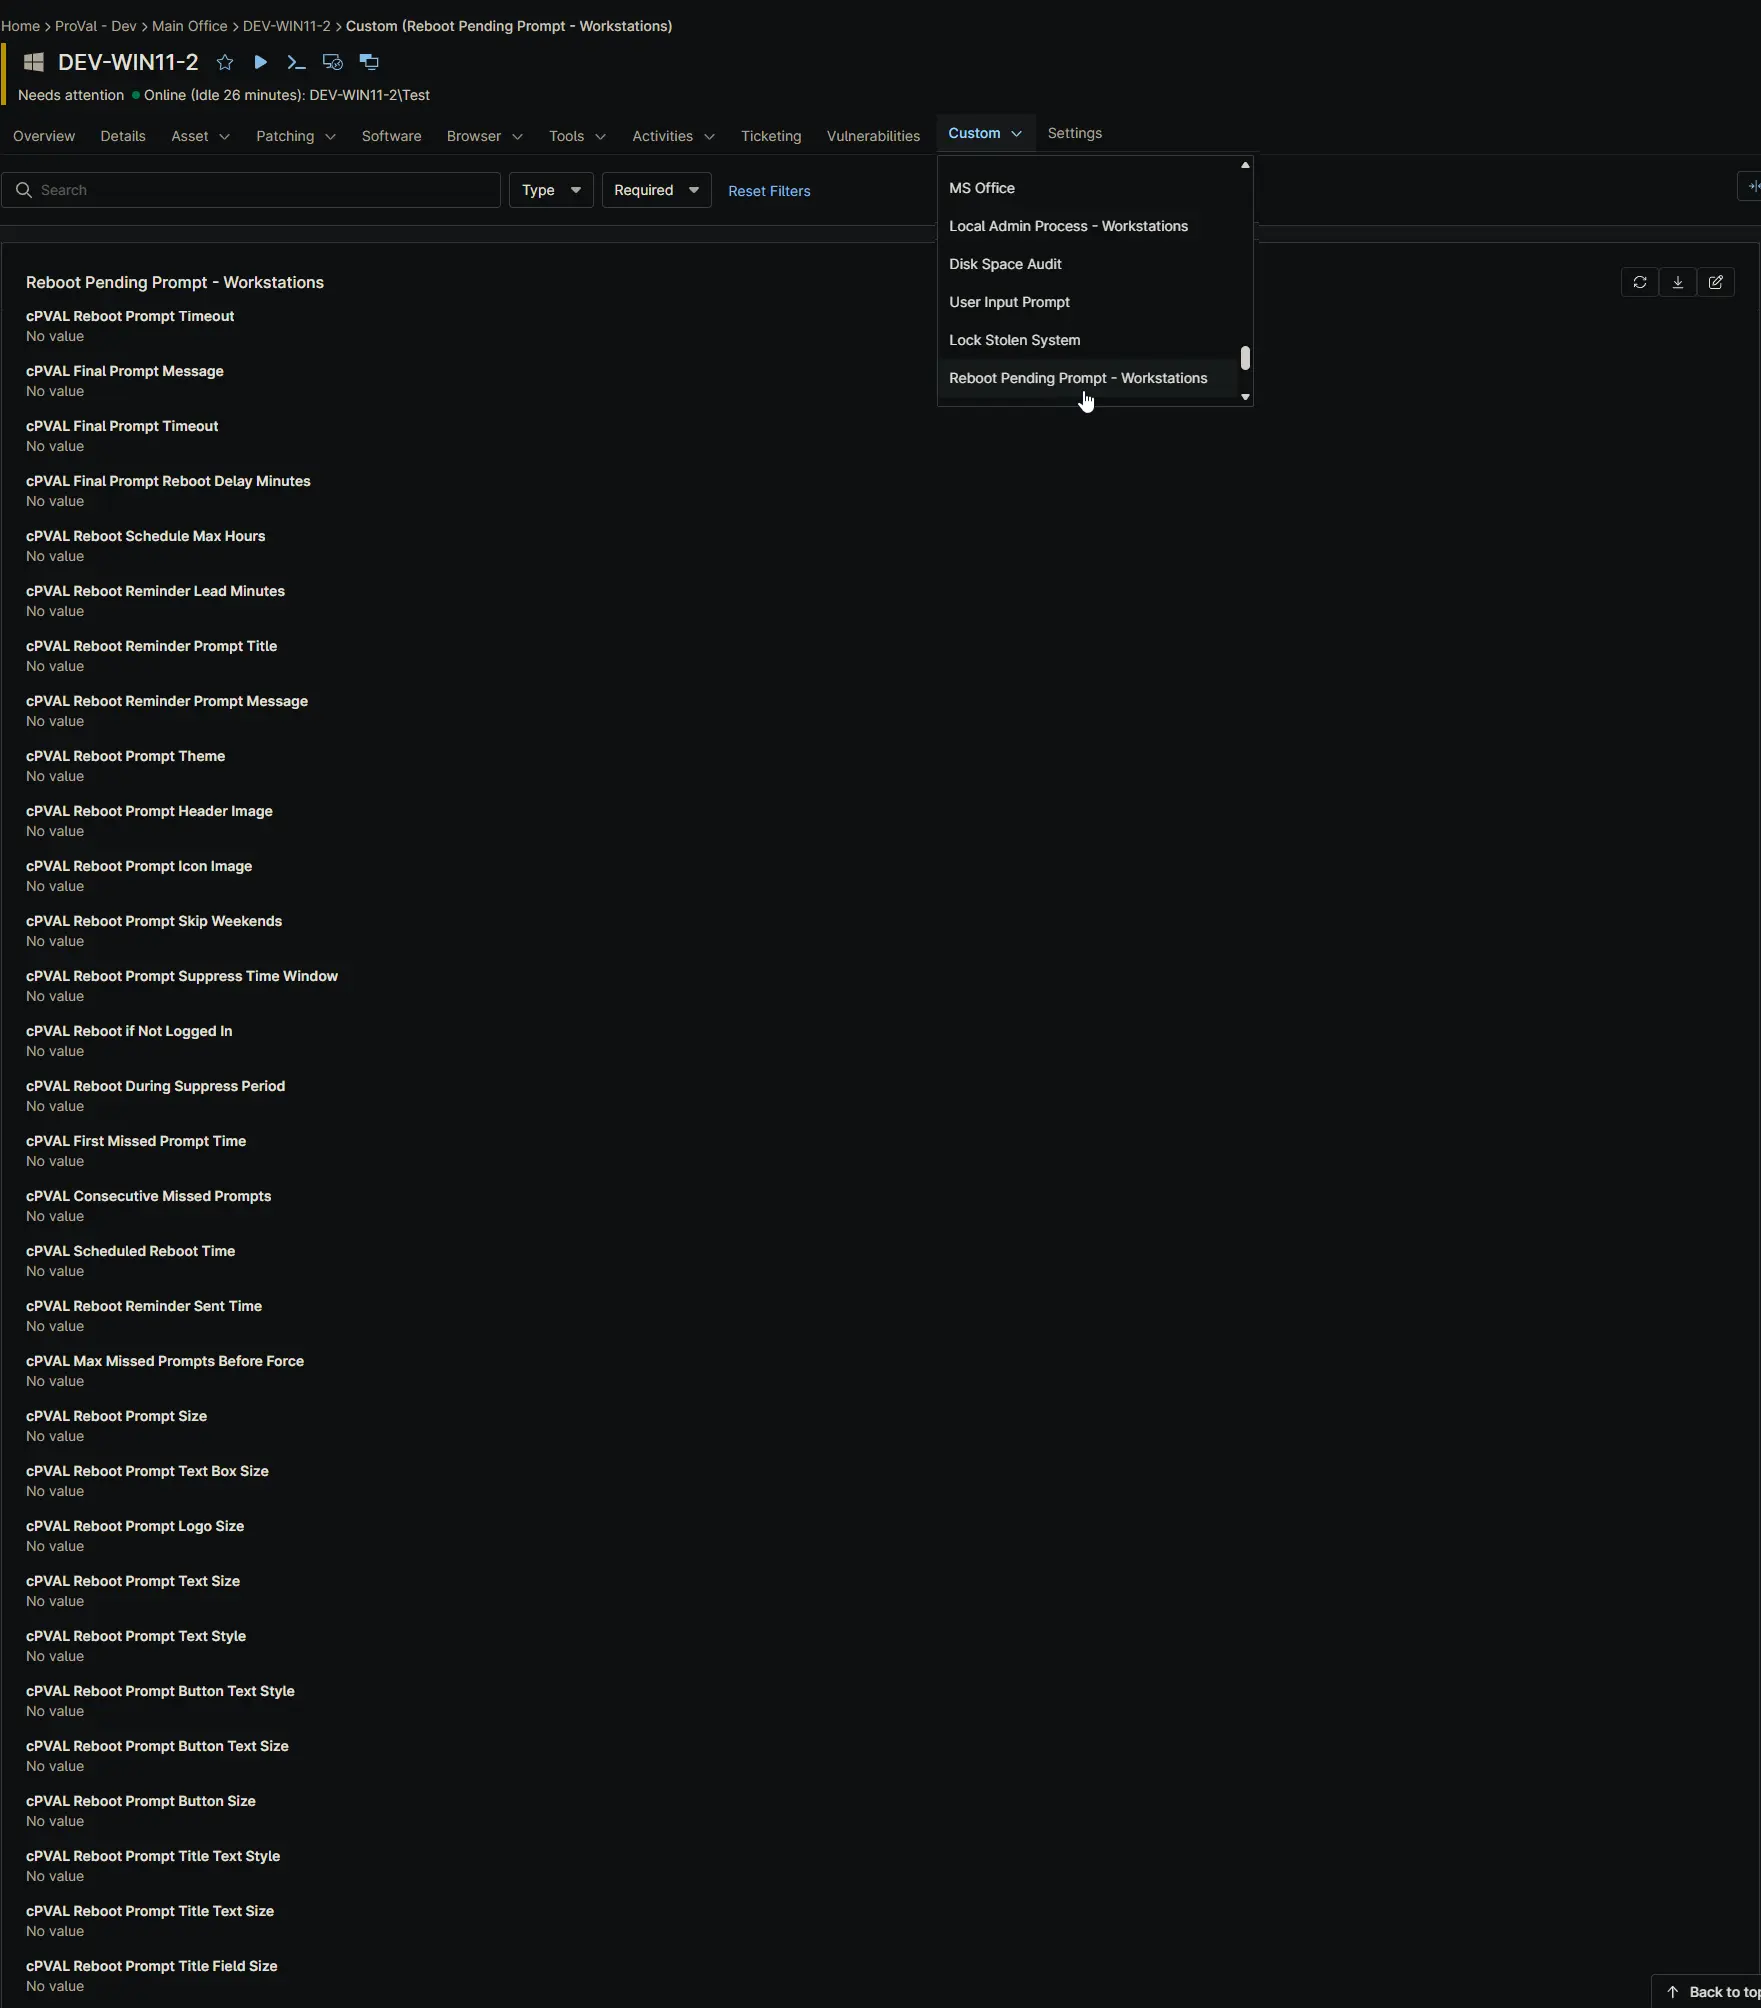
Task: Click the blue run/play icon
Action: pos(260,62)
